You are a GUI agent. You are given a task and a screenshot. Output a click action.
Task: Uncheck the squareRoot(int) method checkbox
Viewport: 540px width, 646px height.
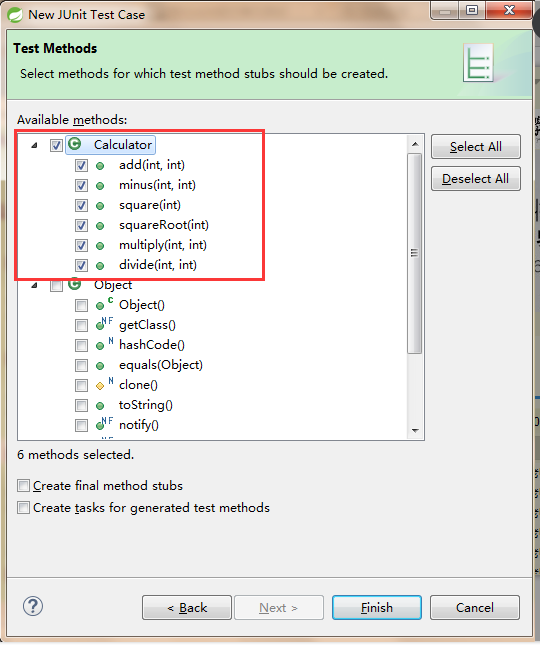point(81,225)
